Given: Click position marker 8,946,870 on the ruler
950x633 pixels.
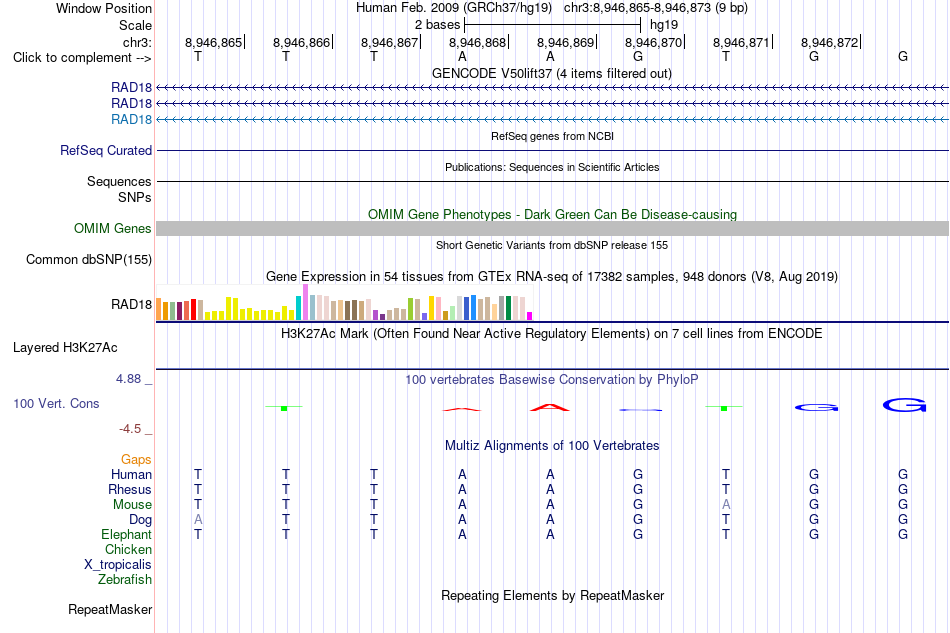Looking at the screenshot, I should tap(654, 42).
